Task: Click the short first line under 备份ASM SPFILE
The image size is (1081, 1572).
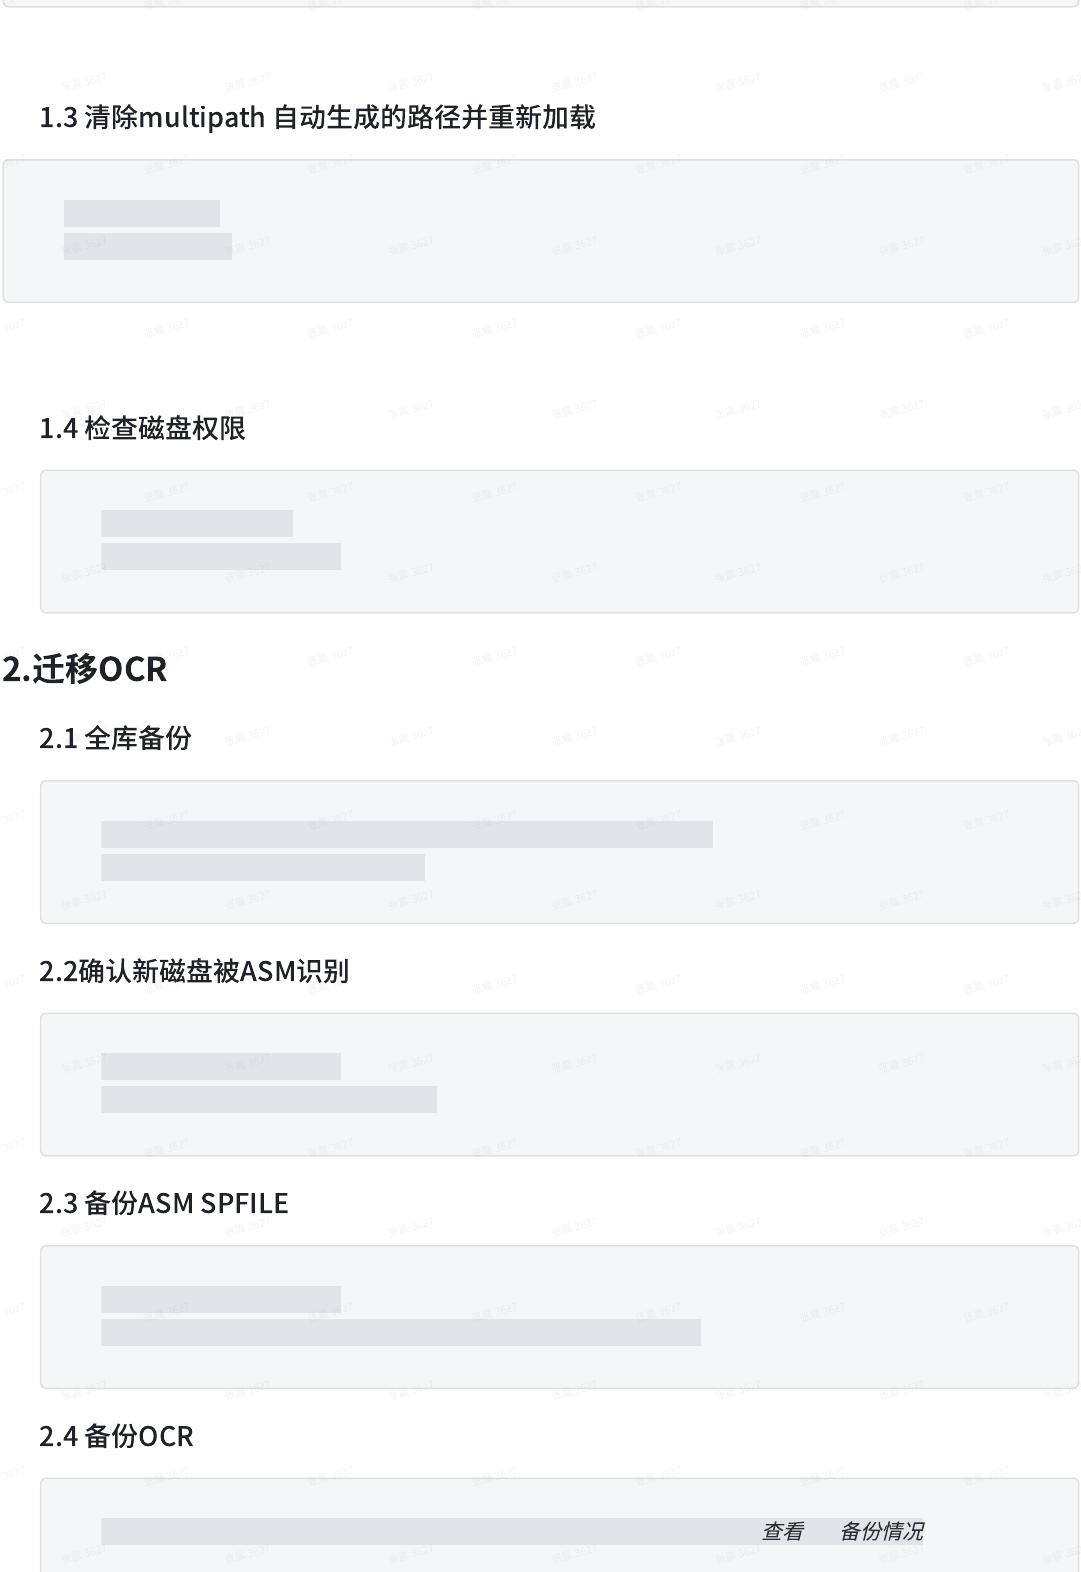Action: 221,1299
